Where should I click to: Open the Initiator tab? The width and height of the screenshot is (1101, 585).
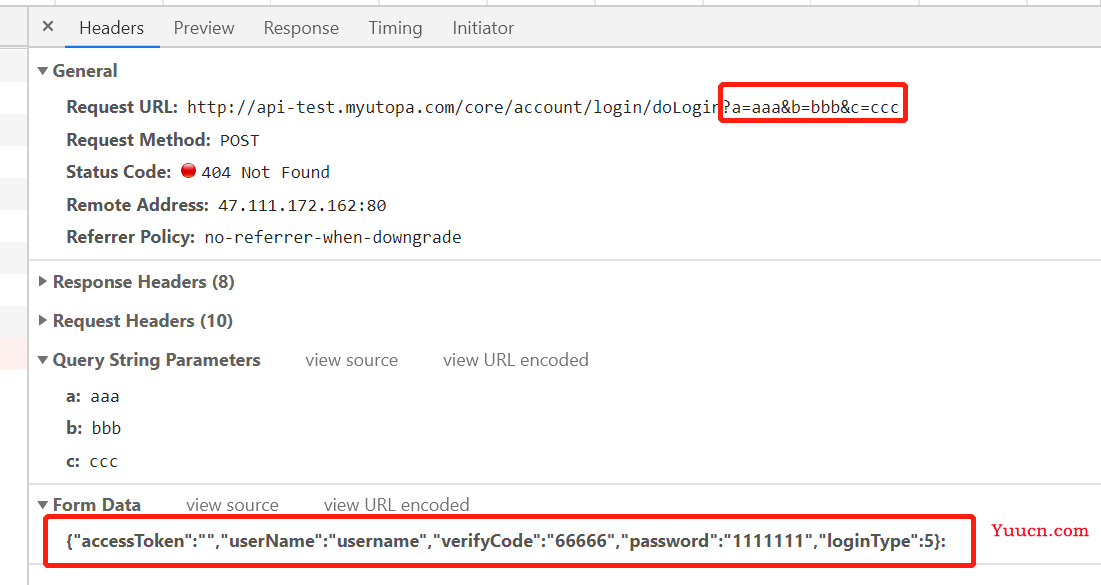483,28
